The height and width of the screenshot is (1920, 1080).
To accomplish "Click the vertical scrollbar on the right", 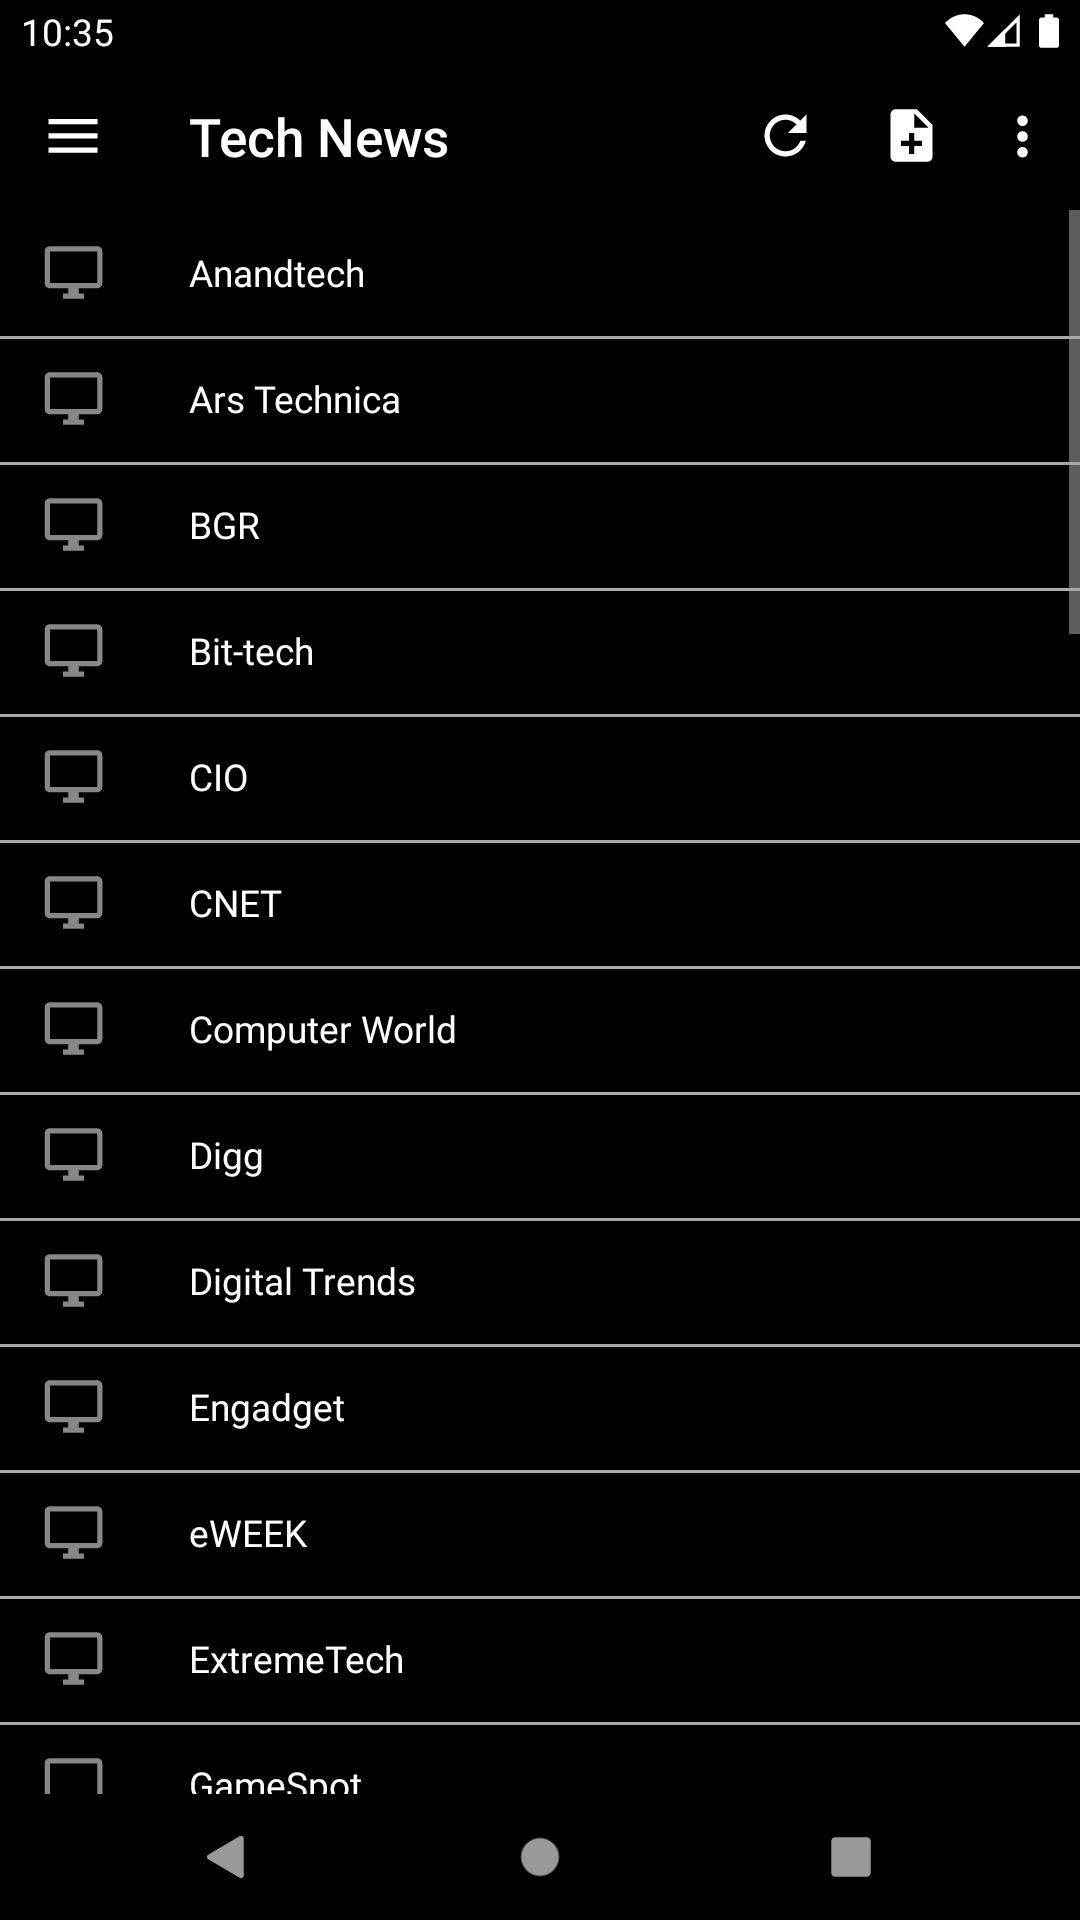I will [1074, 422].
